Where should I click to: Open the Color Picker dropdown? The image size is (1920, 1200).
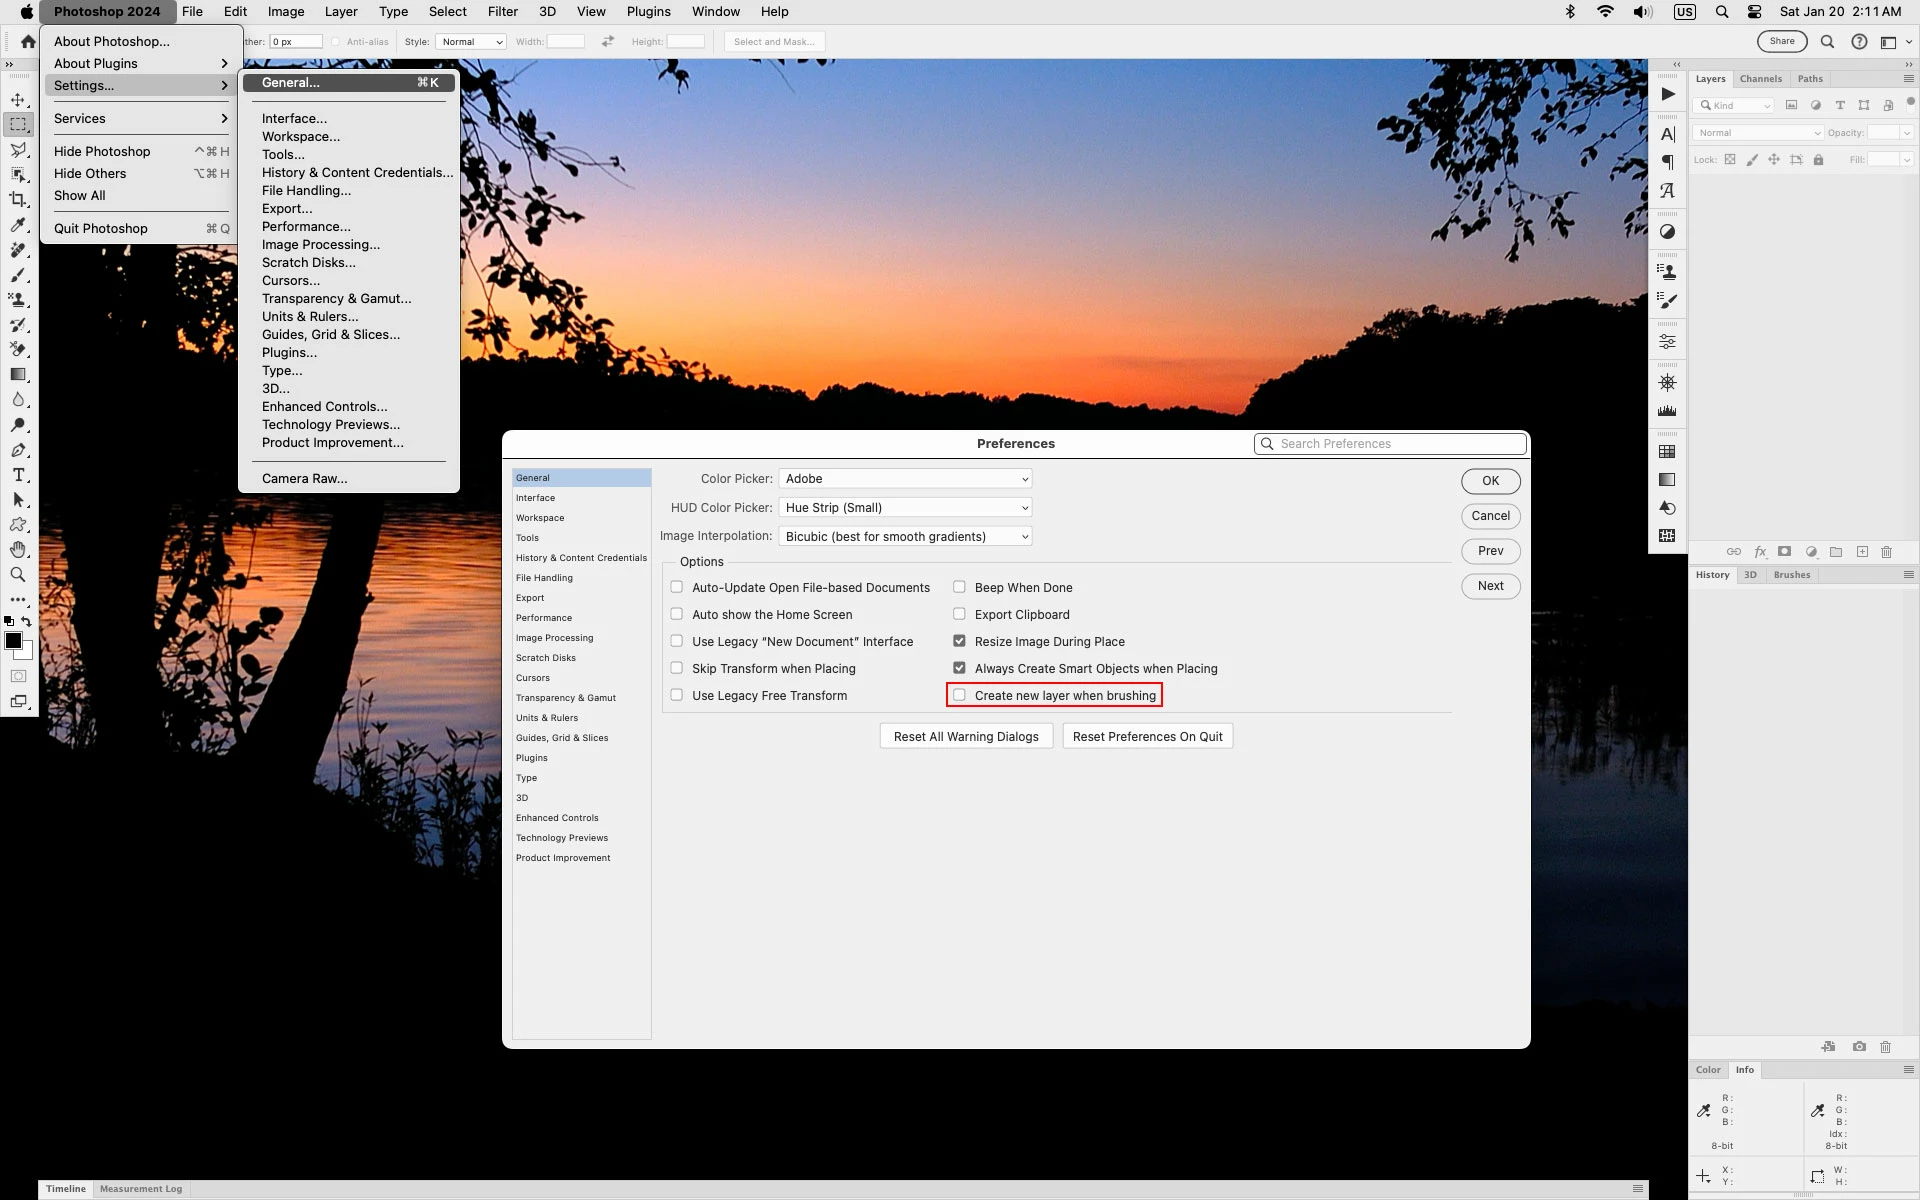904,479
